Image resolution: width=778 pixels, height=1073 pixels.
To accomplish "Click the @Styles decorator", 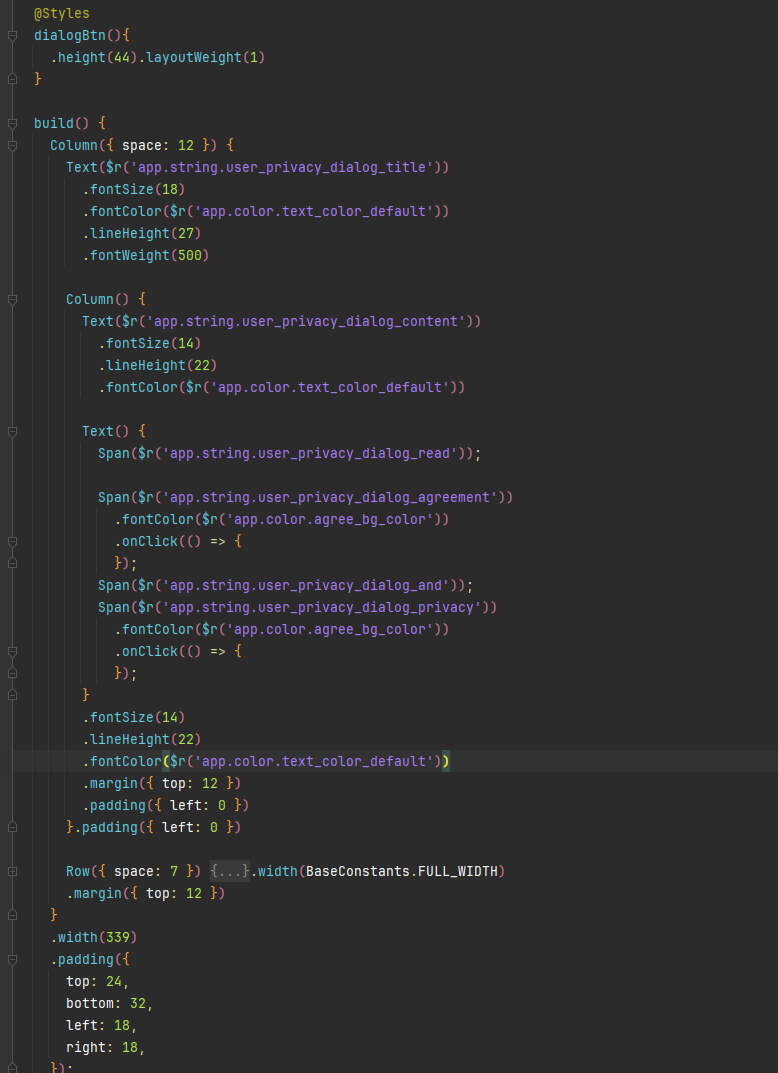I will tap(62, 14).
